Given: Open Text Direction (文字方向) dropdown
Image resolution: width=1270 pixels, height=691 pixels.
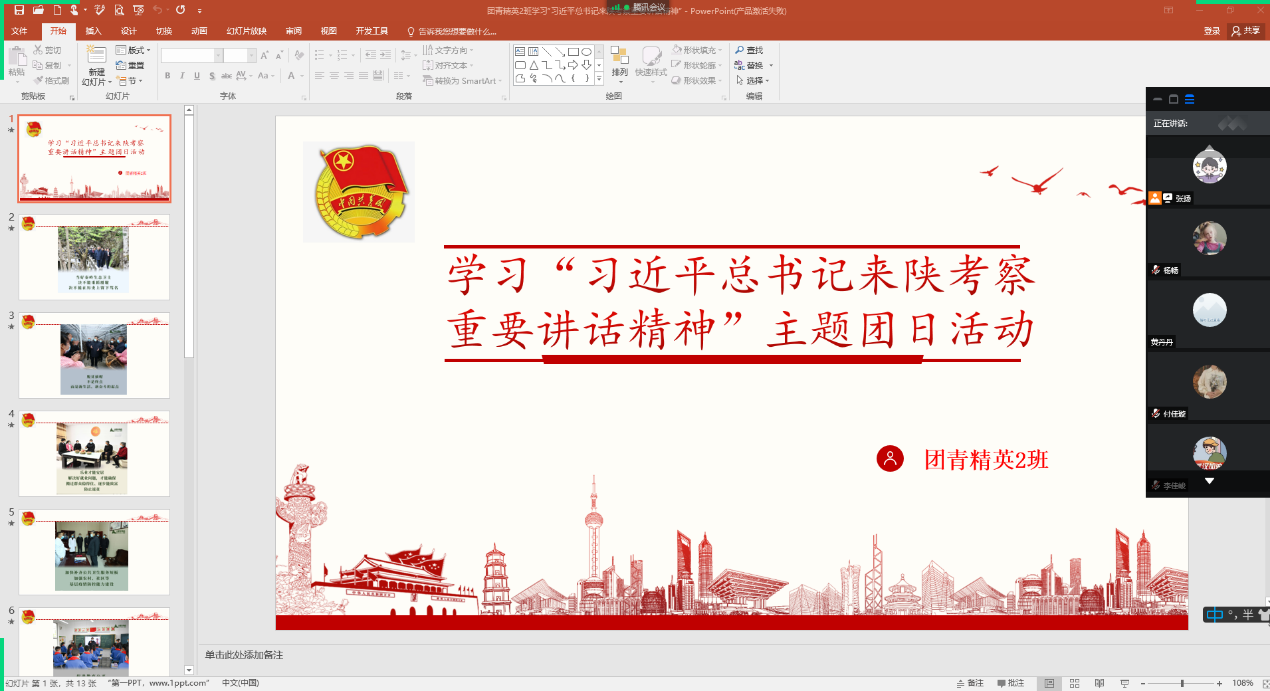Looking at the screenshot, I should click(x=448, y=50).
